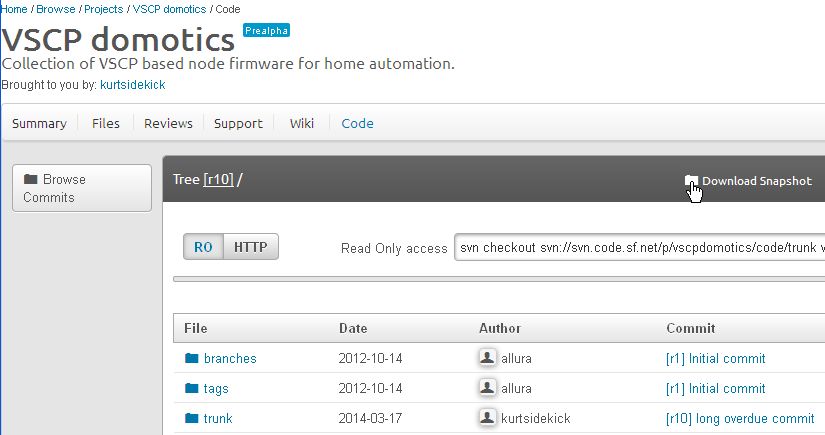Viewport: 825px width, 435px height.
Task: Click the trunk folder icon
Action: (x=192, y=418)
